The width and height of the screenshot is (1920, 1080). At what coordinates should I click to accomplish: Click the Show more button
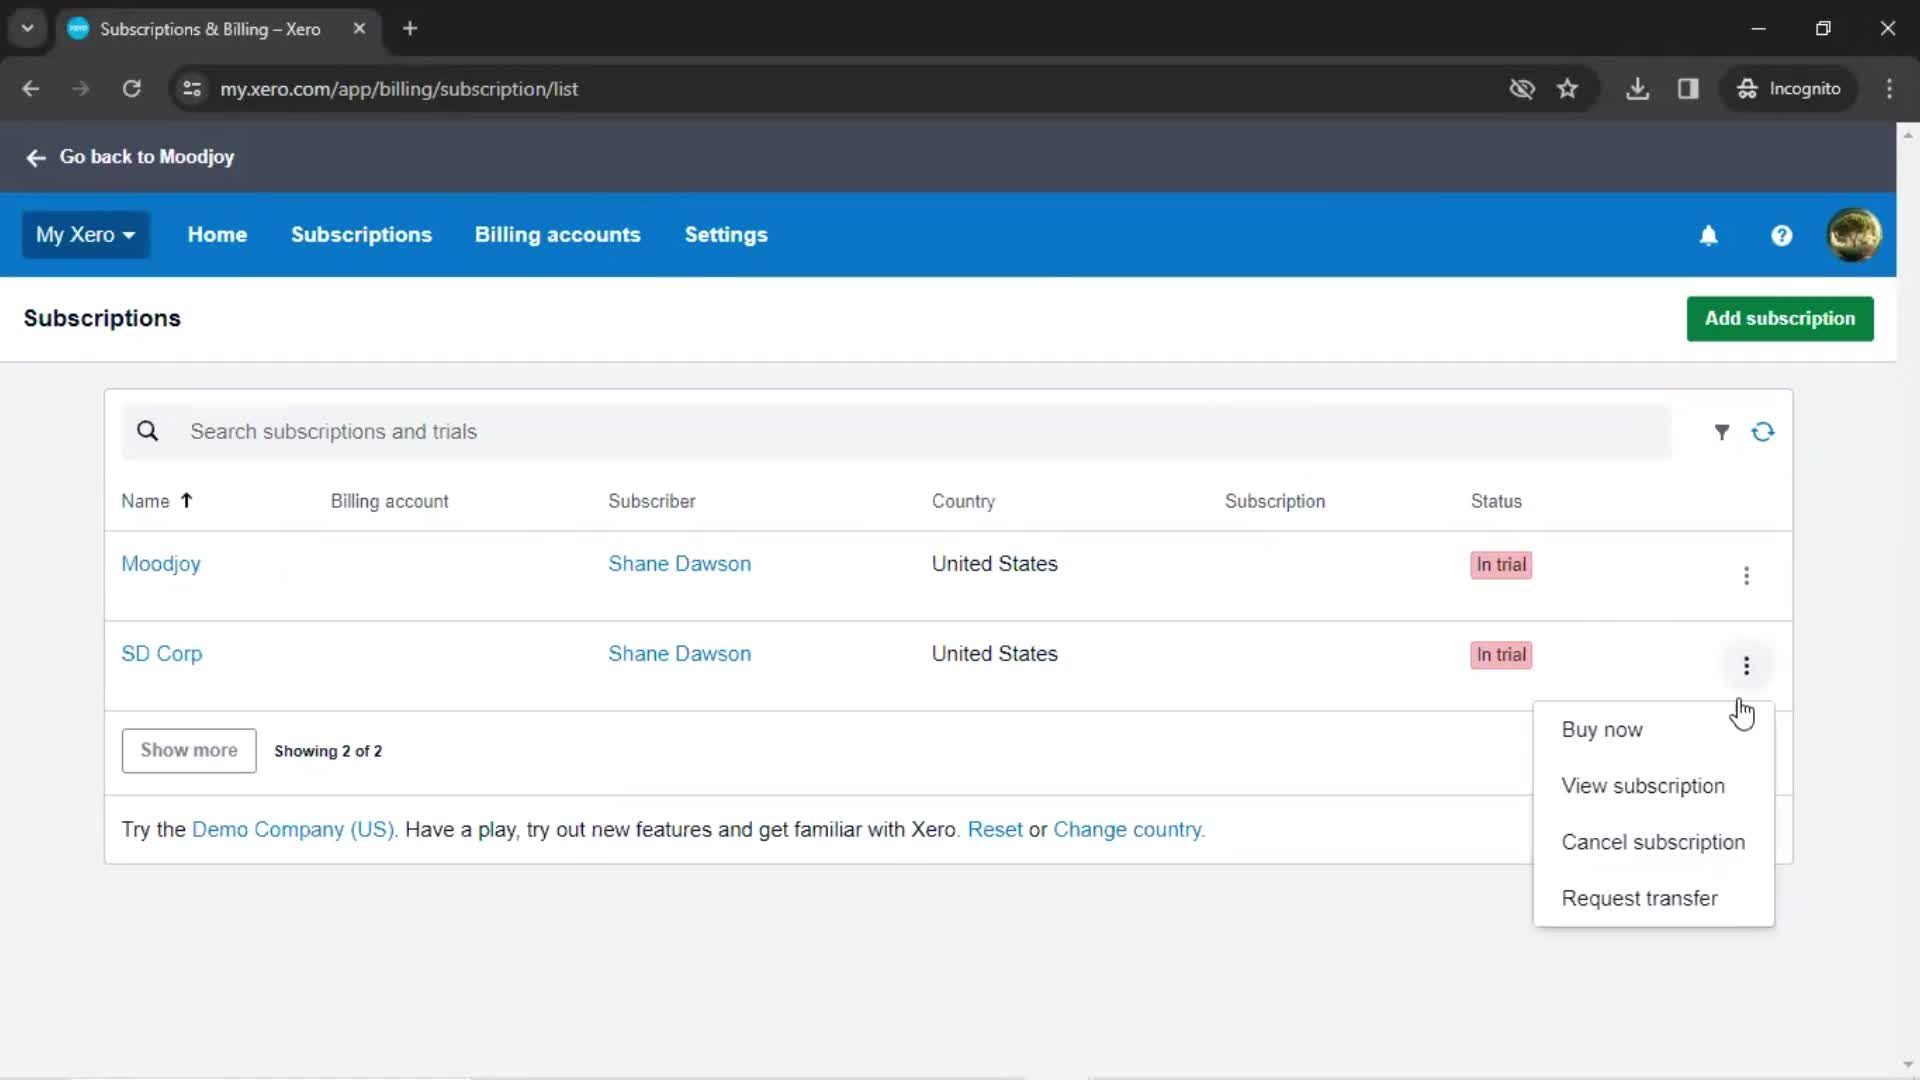pyautogui.click(x=189, y=751)
